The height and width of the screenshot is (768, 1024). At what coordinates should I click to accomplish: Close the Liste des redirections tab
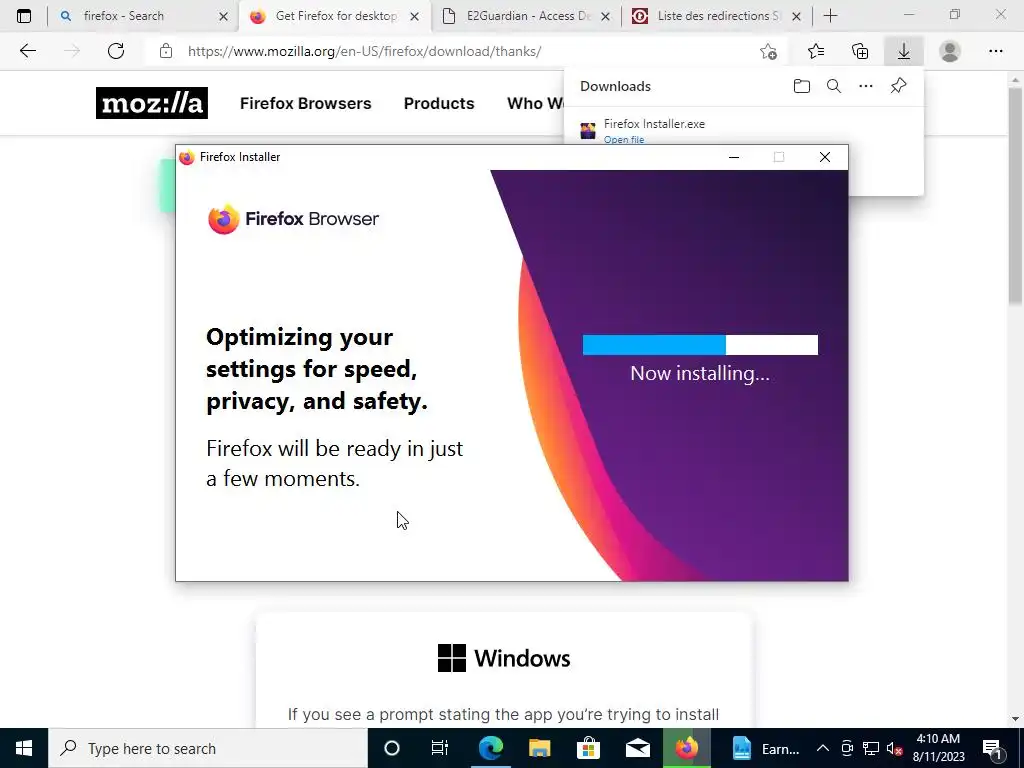click(796, 16)
